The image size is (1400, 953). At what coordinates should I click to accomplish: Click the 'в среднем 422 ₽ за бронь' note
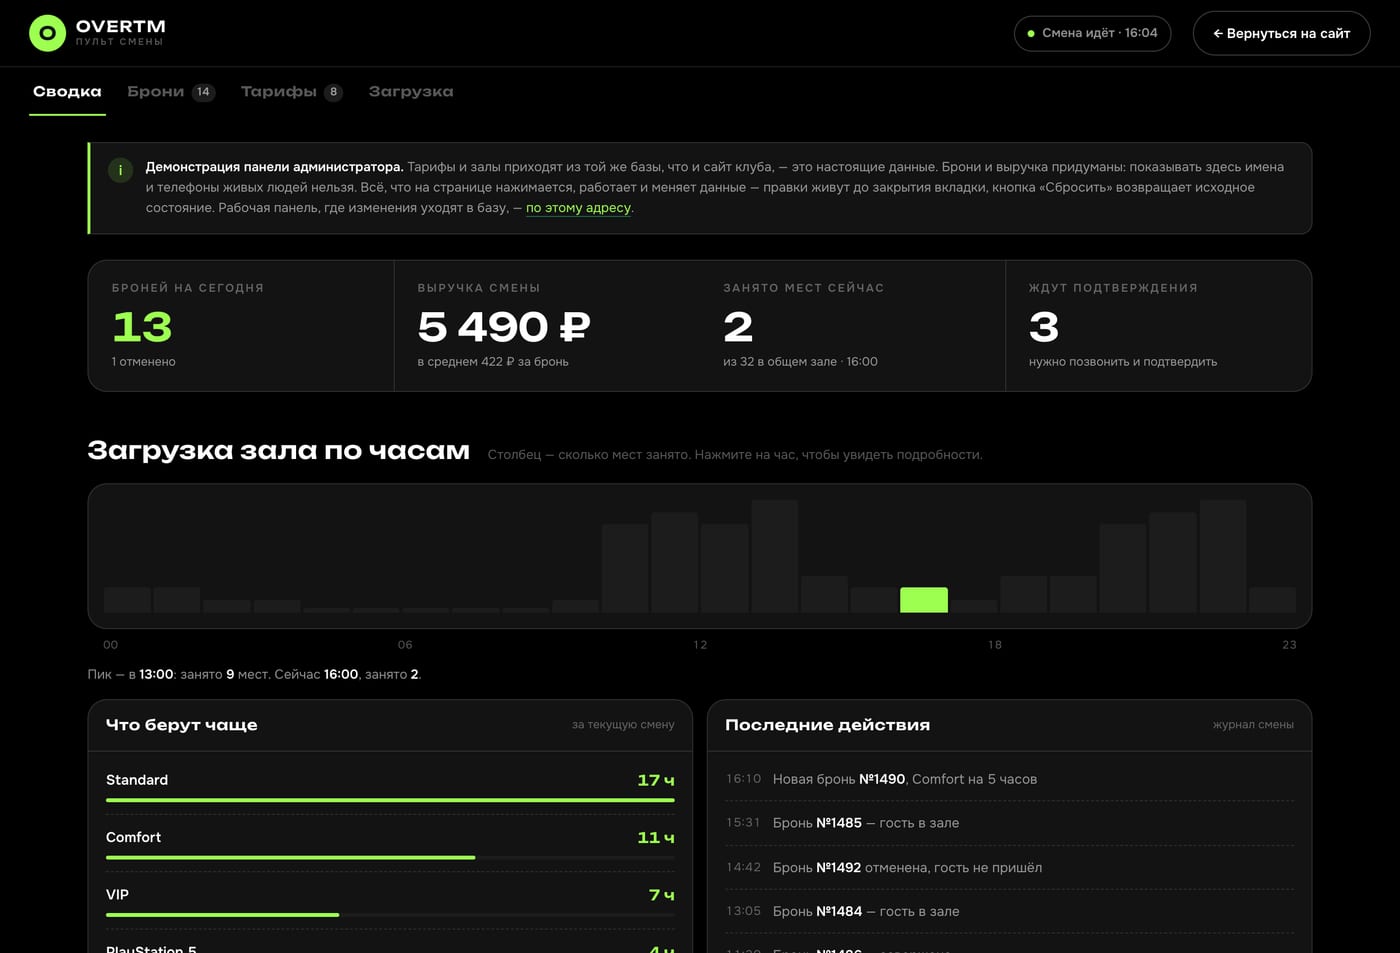pyautogui.click(x=493, y=362)
